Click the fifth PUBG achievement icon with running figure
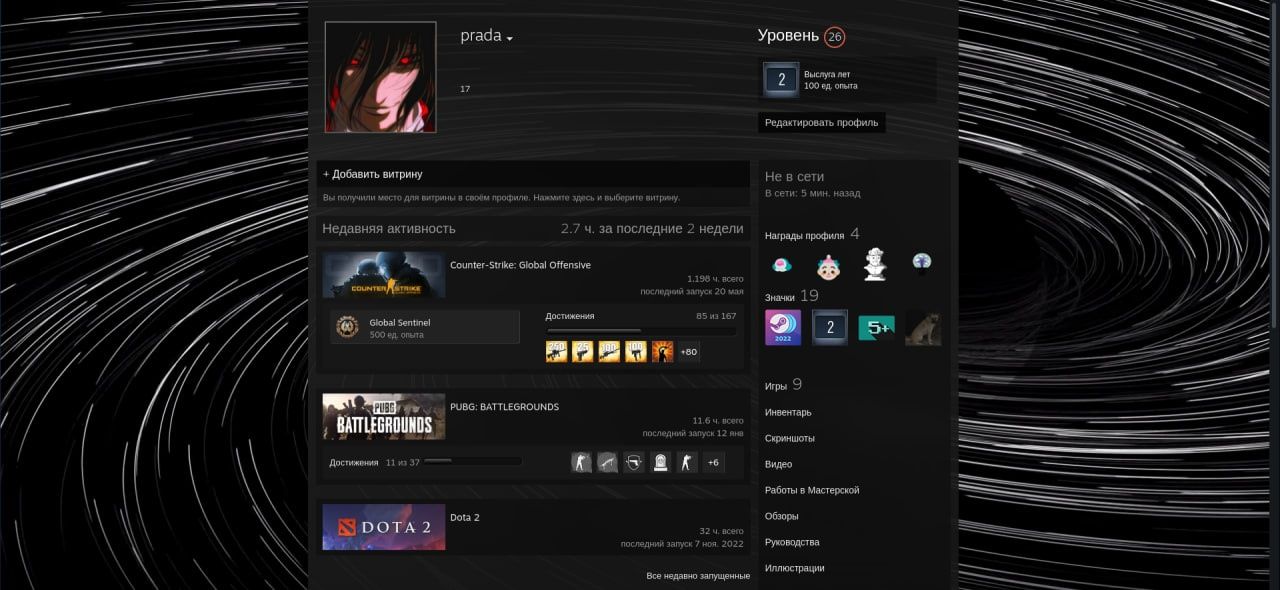Screen dimensions: 1280x590 (x=686, y=462)
